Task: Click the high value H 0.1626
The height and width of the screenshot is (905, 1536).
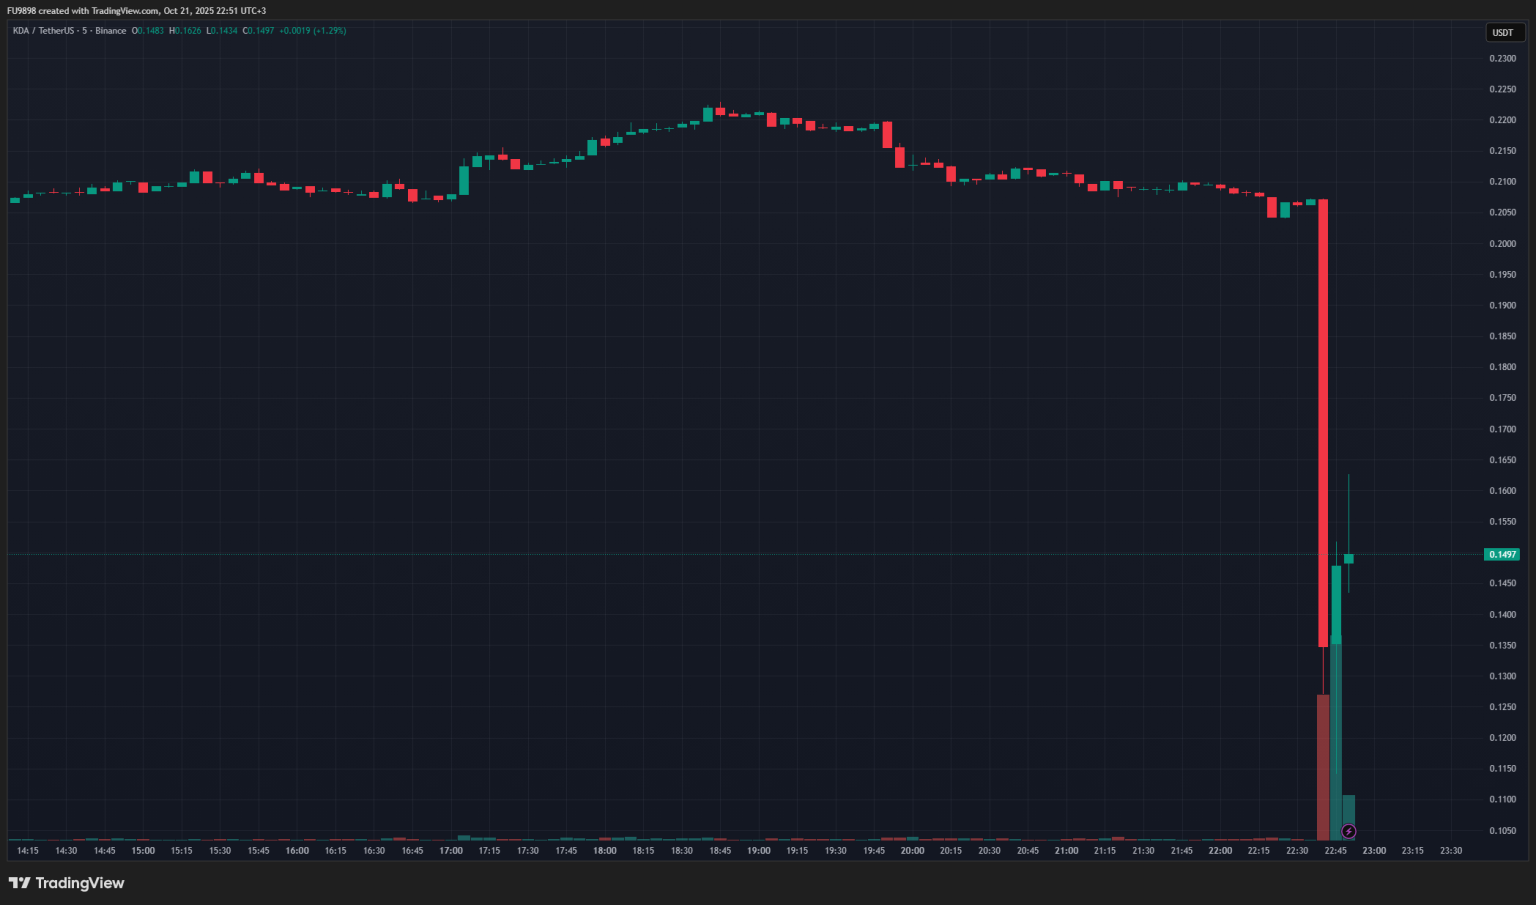Action: click(185, 31)
